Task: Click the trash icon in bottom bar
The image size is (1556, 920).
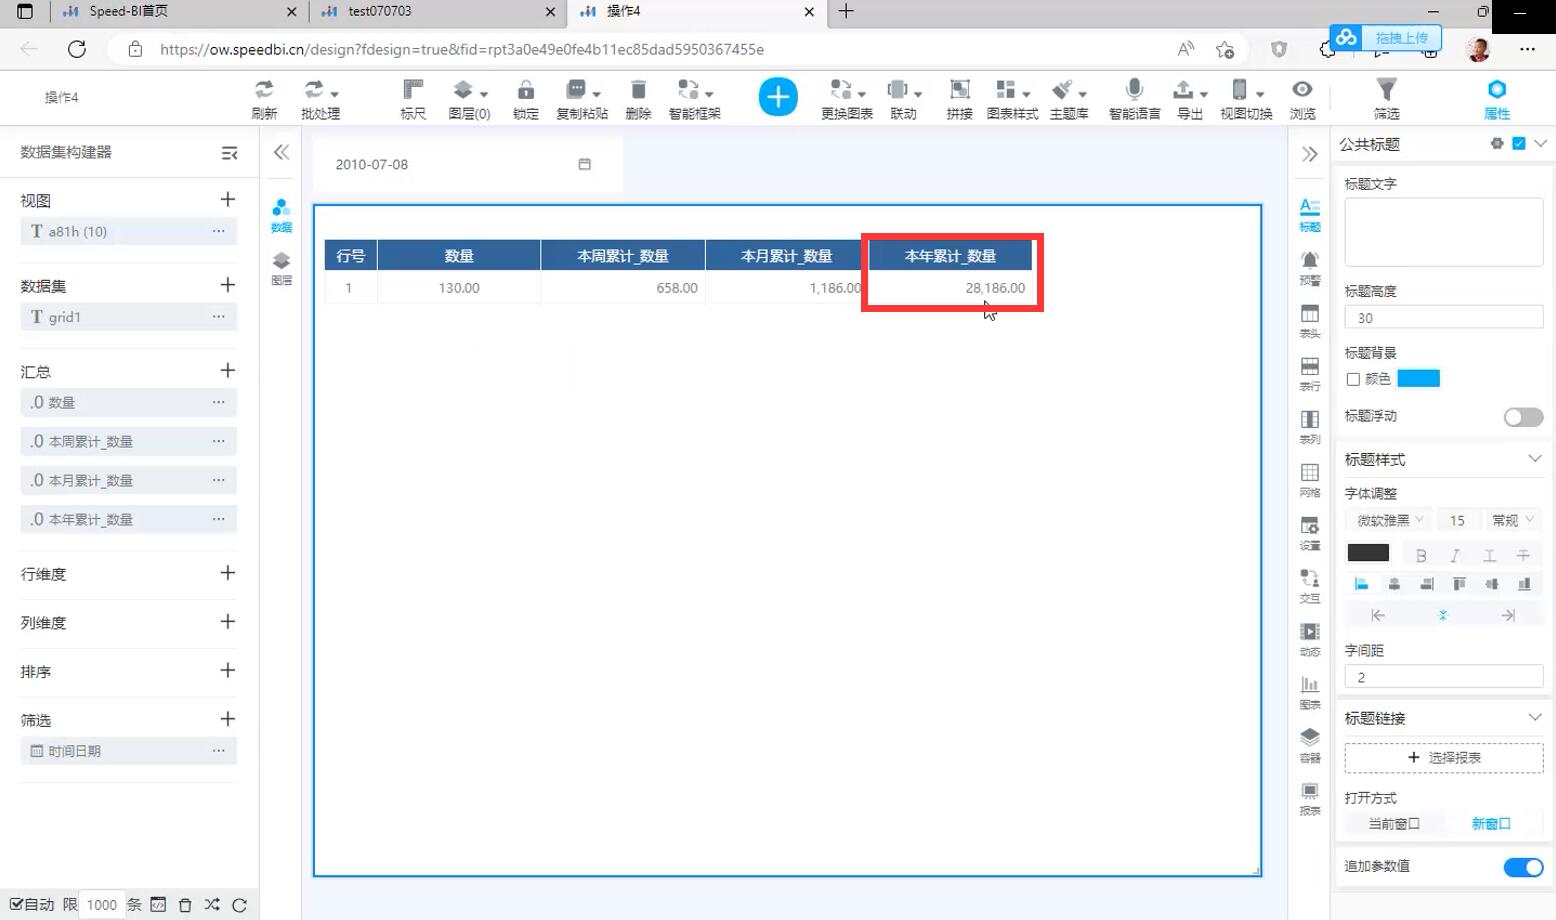Action: [x=185, y=905]
